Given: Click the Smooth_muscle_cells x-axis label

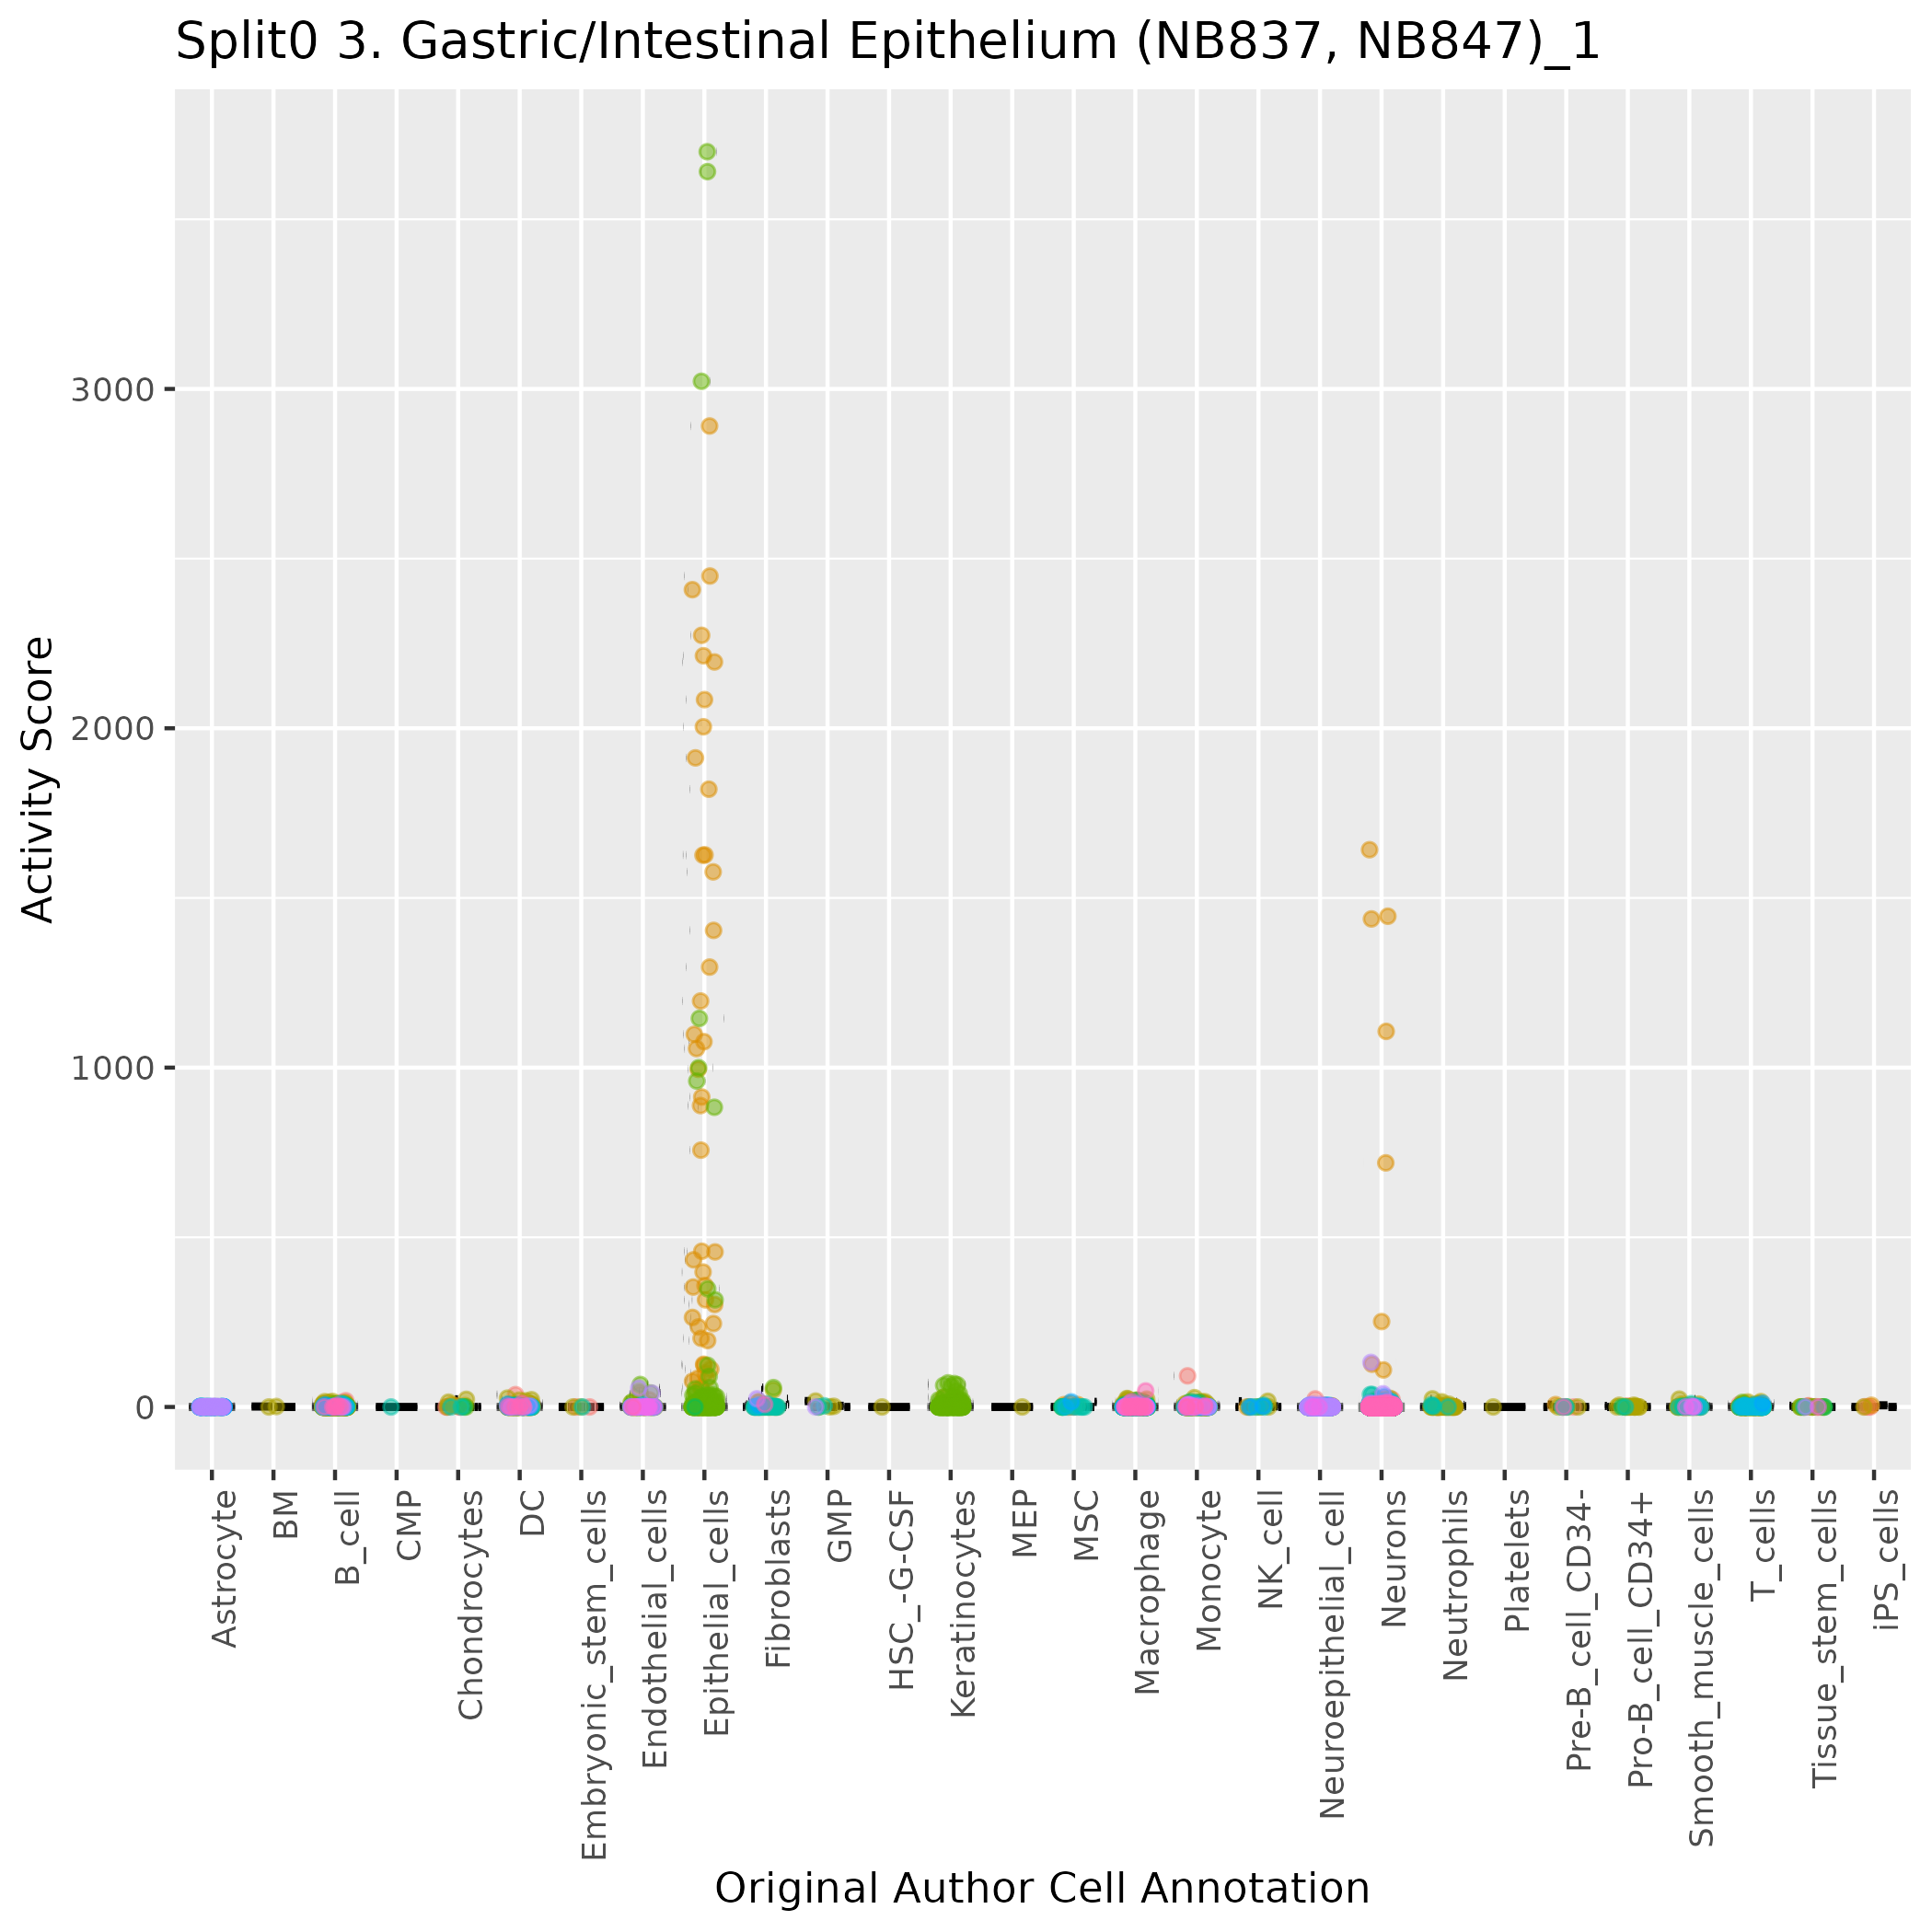Looking at the screenshot, I should tap(1702, 1668).
